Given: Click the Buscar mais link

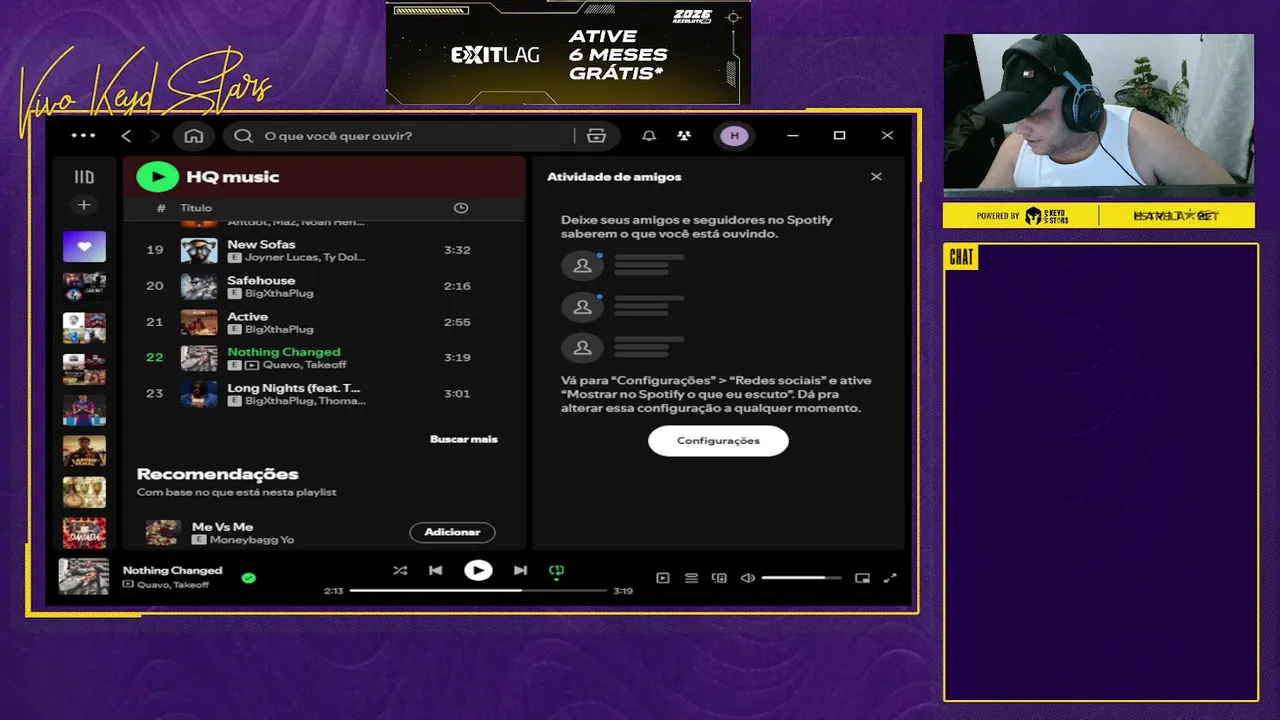Looking at the screenshot, I should pyautogui.click(x=463, y=439).
